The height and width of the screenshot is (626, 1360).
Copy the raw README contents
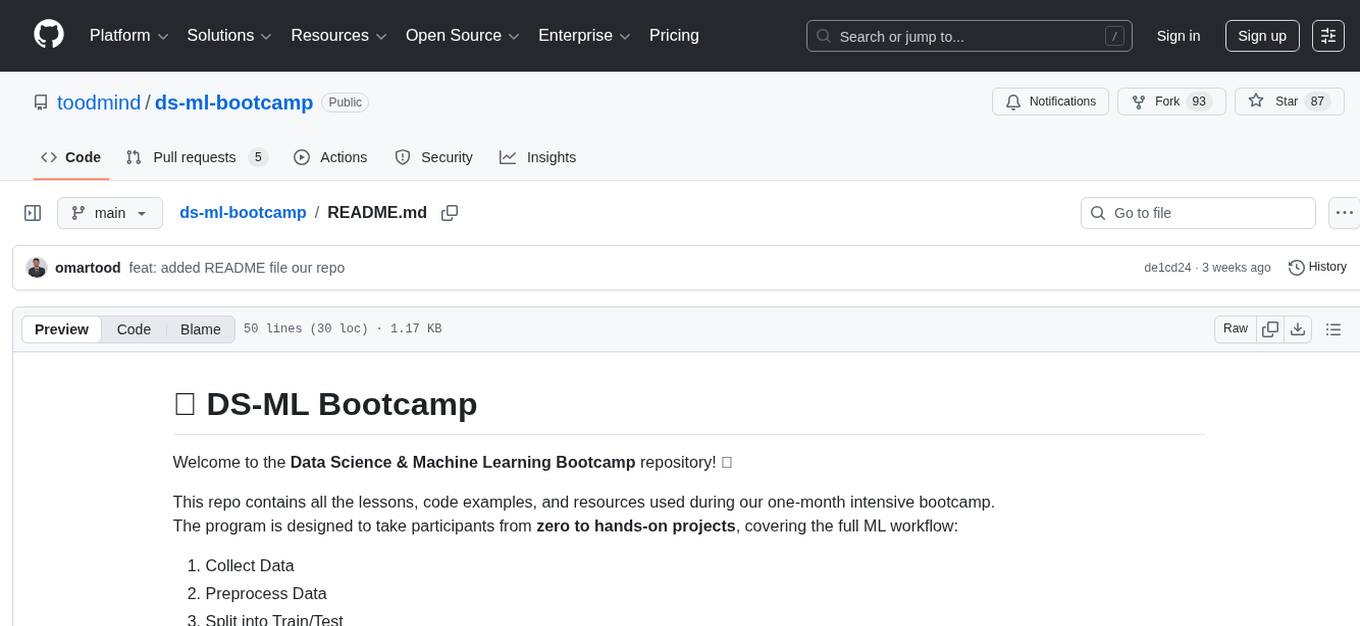click(1270, 328)
